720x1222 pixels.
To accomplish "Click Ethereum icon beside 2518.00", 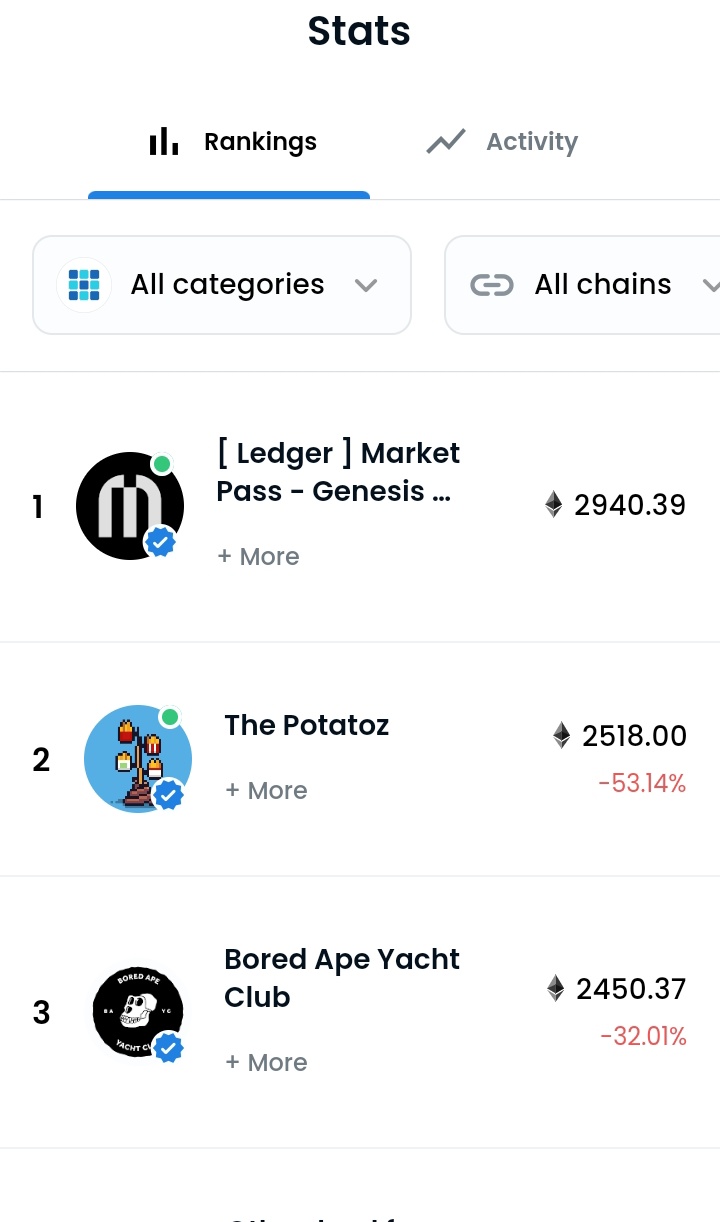I will [562, 736].
